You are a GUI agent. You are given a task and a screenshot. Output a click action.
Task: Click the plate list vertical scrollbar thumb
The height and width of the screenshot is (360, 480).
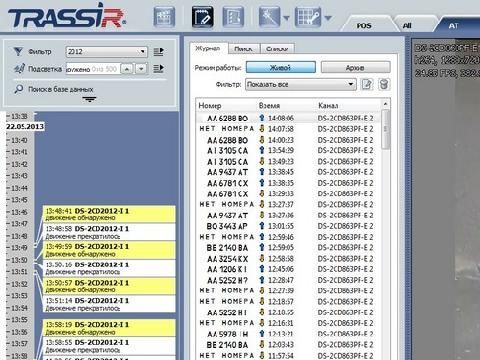click(x=385, y=129)
